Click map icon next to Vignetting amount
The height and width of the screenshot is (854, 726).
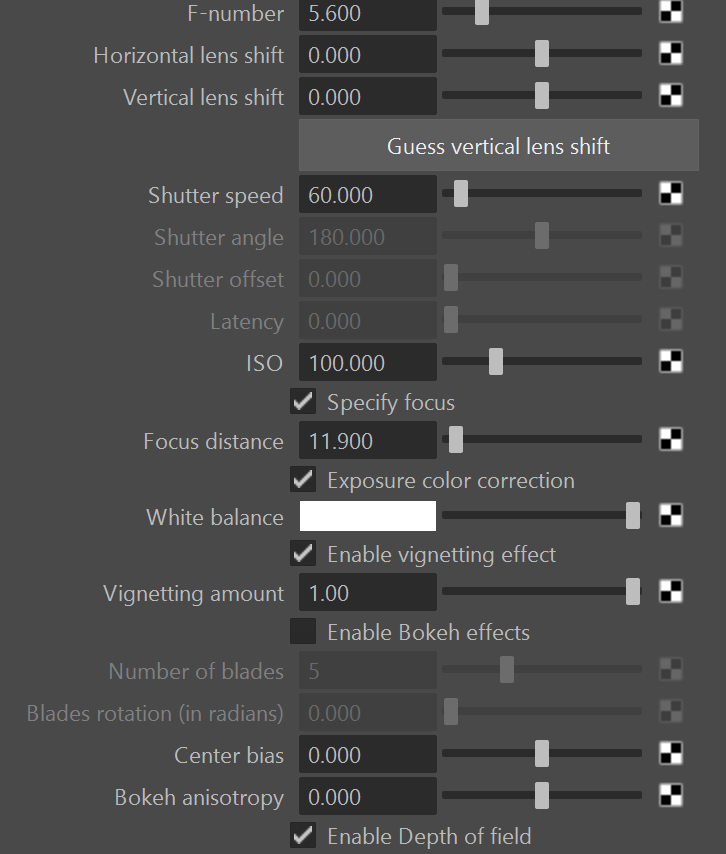click(671, 592)
